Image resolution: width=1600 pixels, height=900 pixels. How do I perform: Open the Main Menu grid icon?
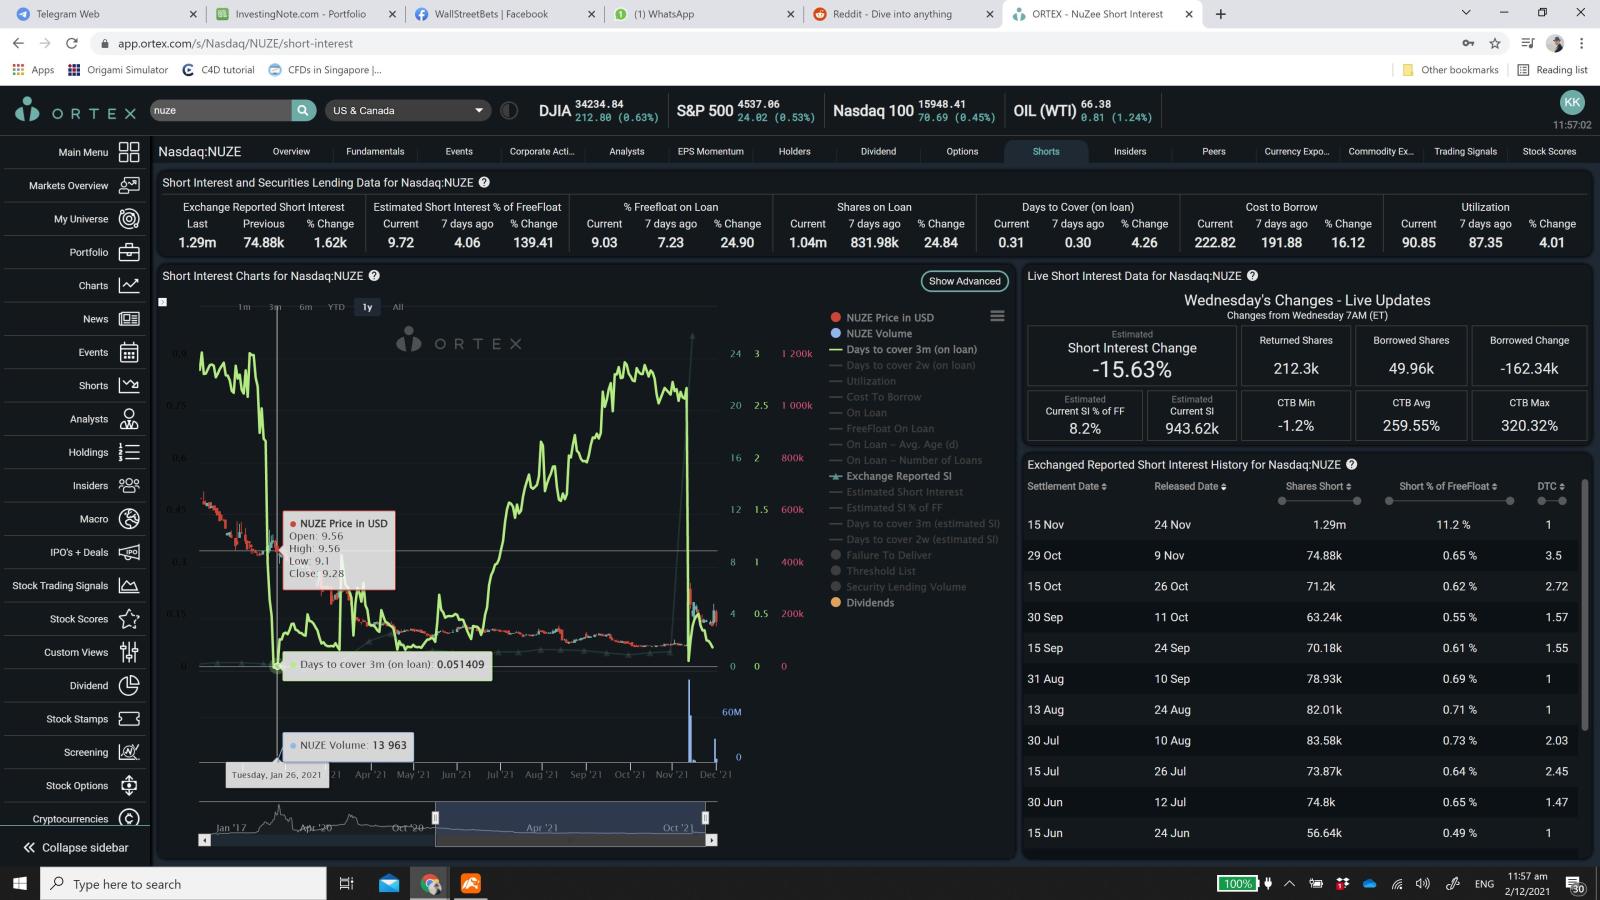click(129, 152)
